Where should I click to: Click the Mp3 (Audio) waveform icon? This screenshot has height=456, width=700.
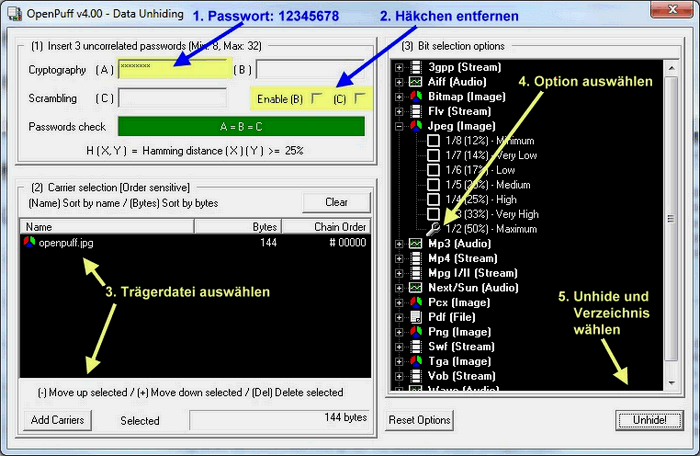(416, 244)
